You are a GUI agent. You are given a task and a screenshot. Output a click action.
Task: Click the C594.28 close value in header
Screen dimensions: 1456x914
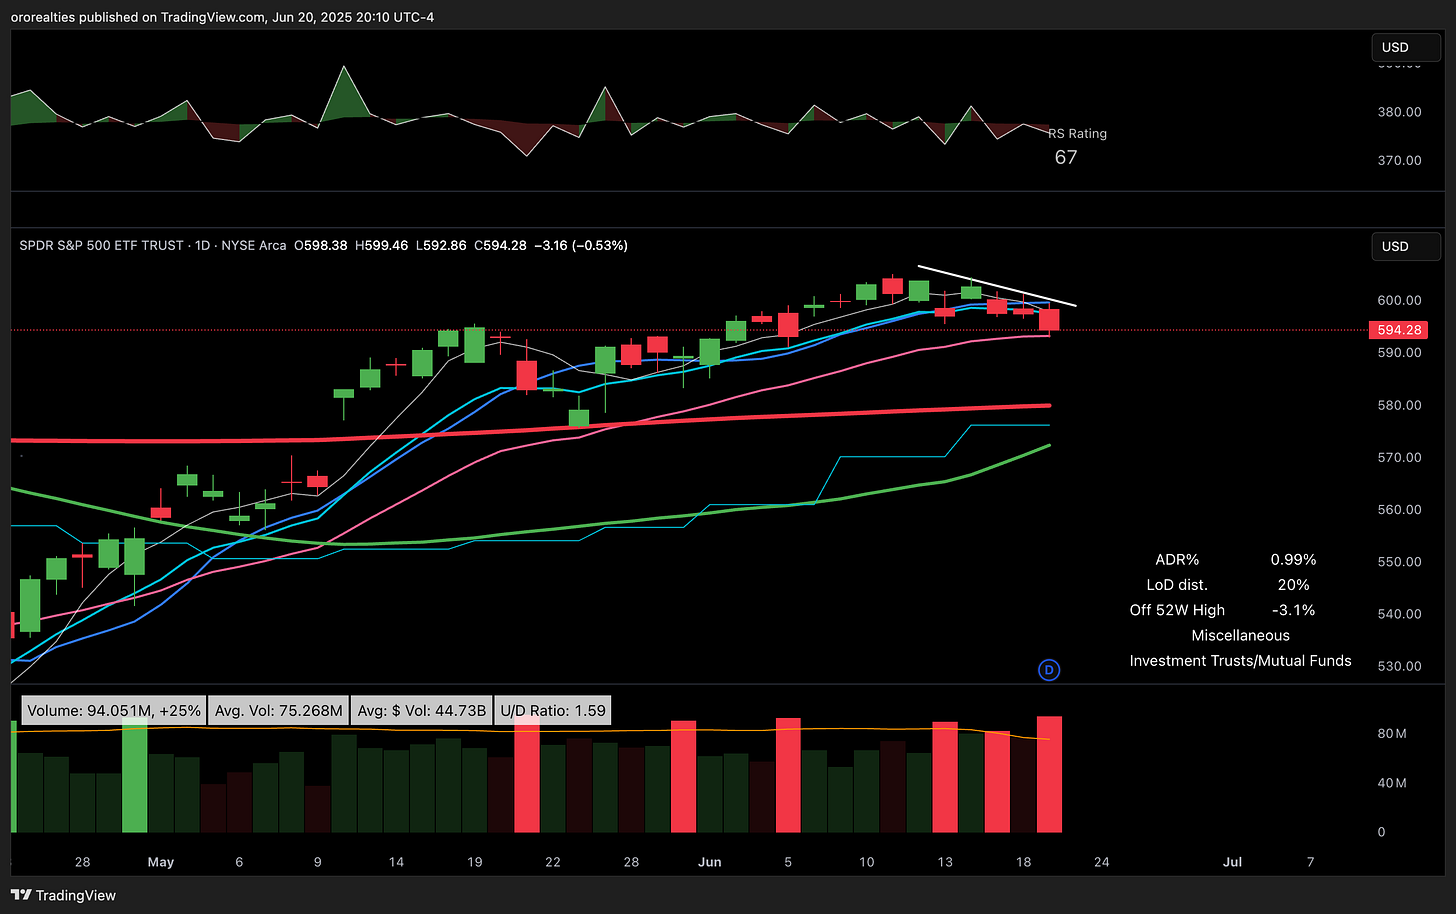[x=500, y=245]
